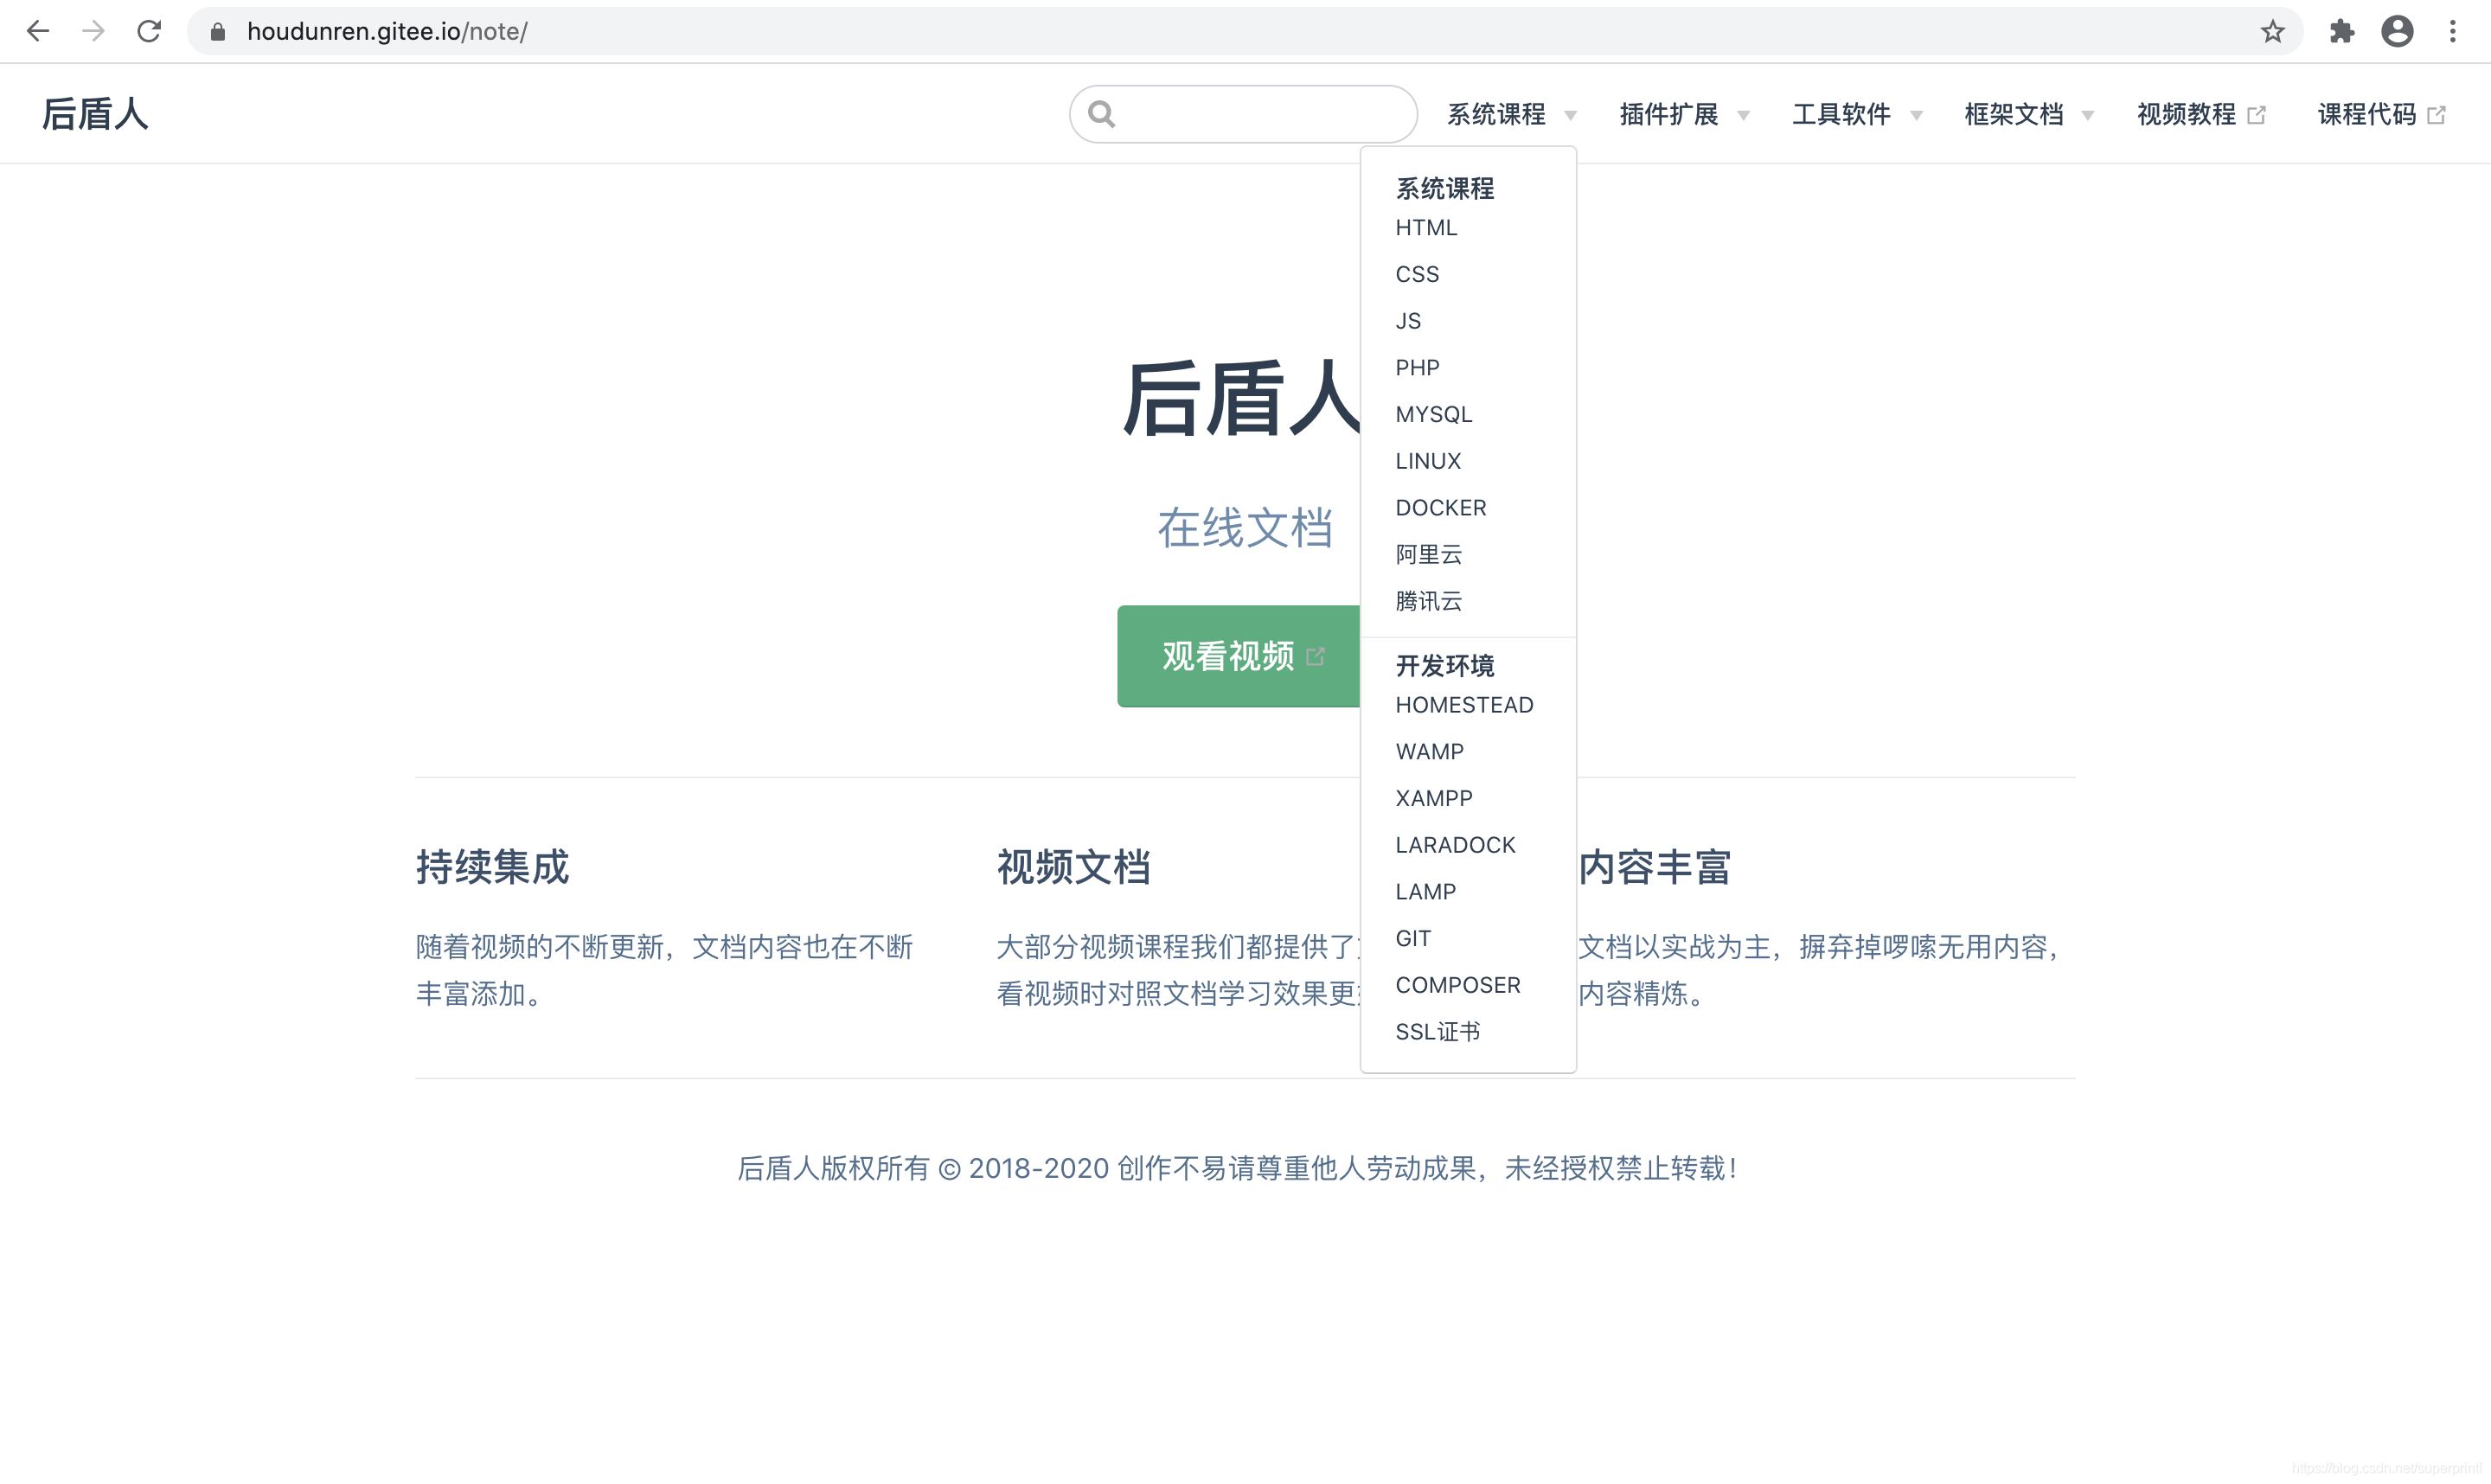2491x1484 pixels.
Task: Select 腾讯云 in the dropdown
Action: (x=1429, y=601)
